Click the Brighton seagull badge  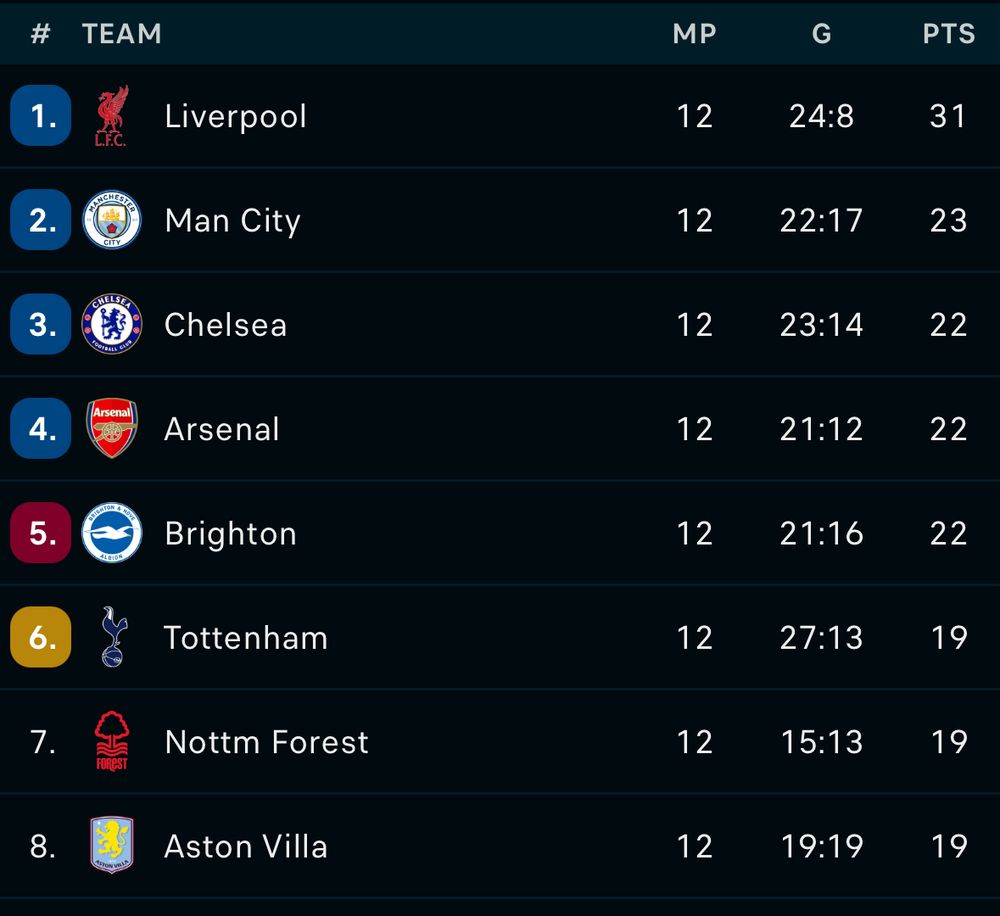pos(111,533)
